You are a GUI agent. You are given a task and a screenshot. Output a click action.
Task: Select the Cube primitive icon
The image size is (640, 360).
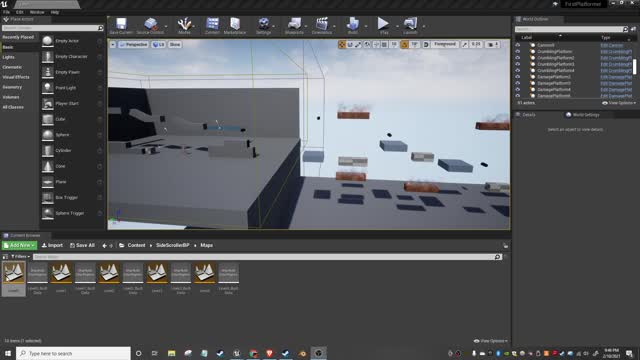click(48, 119)
